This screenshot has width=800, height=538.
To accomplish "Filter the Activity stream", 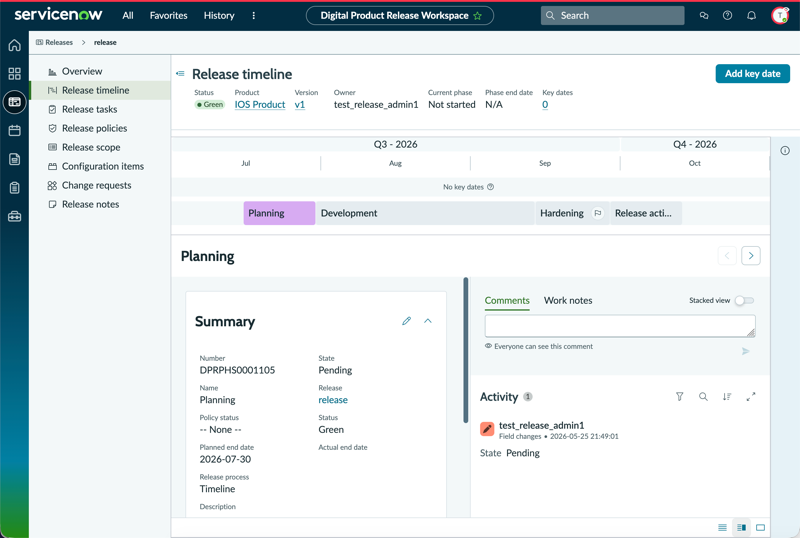I will 680,397.
